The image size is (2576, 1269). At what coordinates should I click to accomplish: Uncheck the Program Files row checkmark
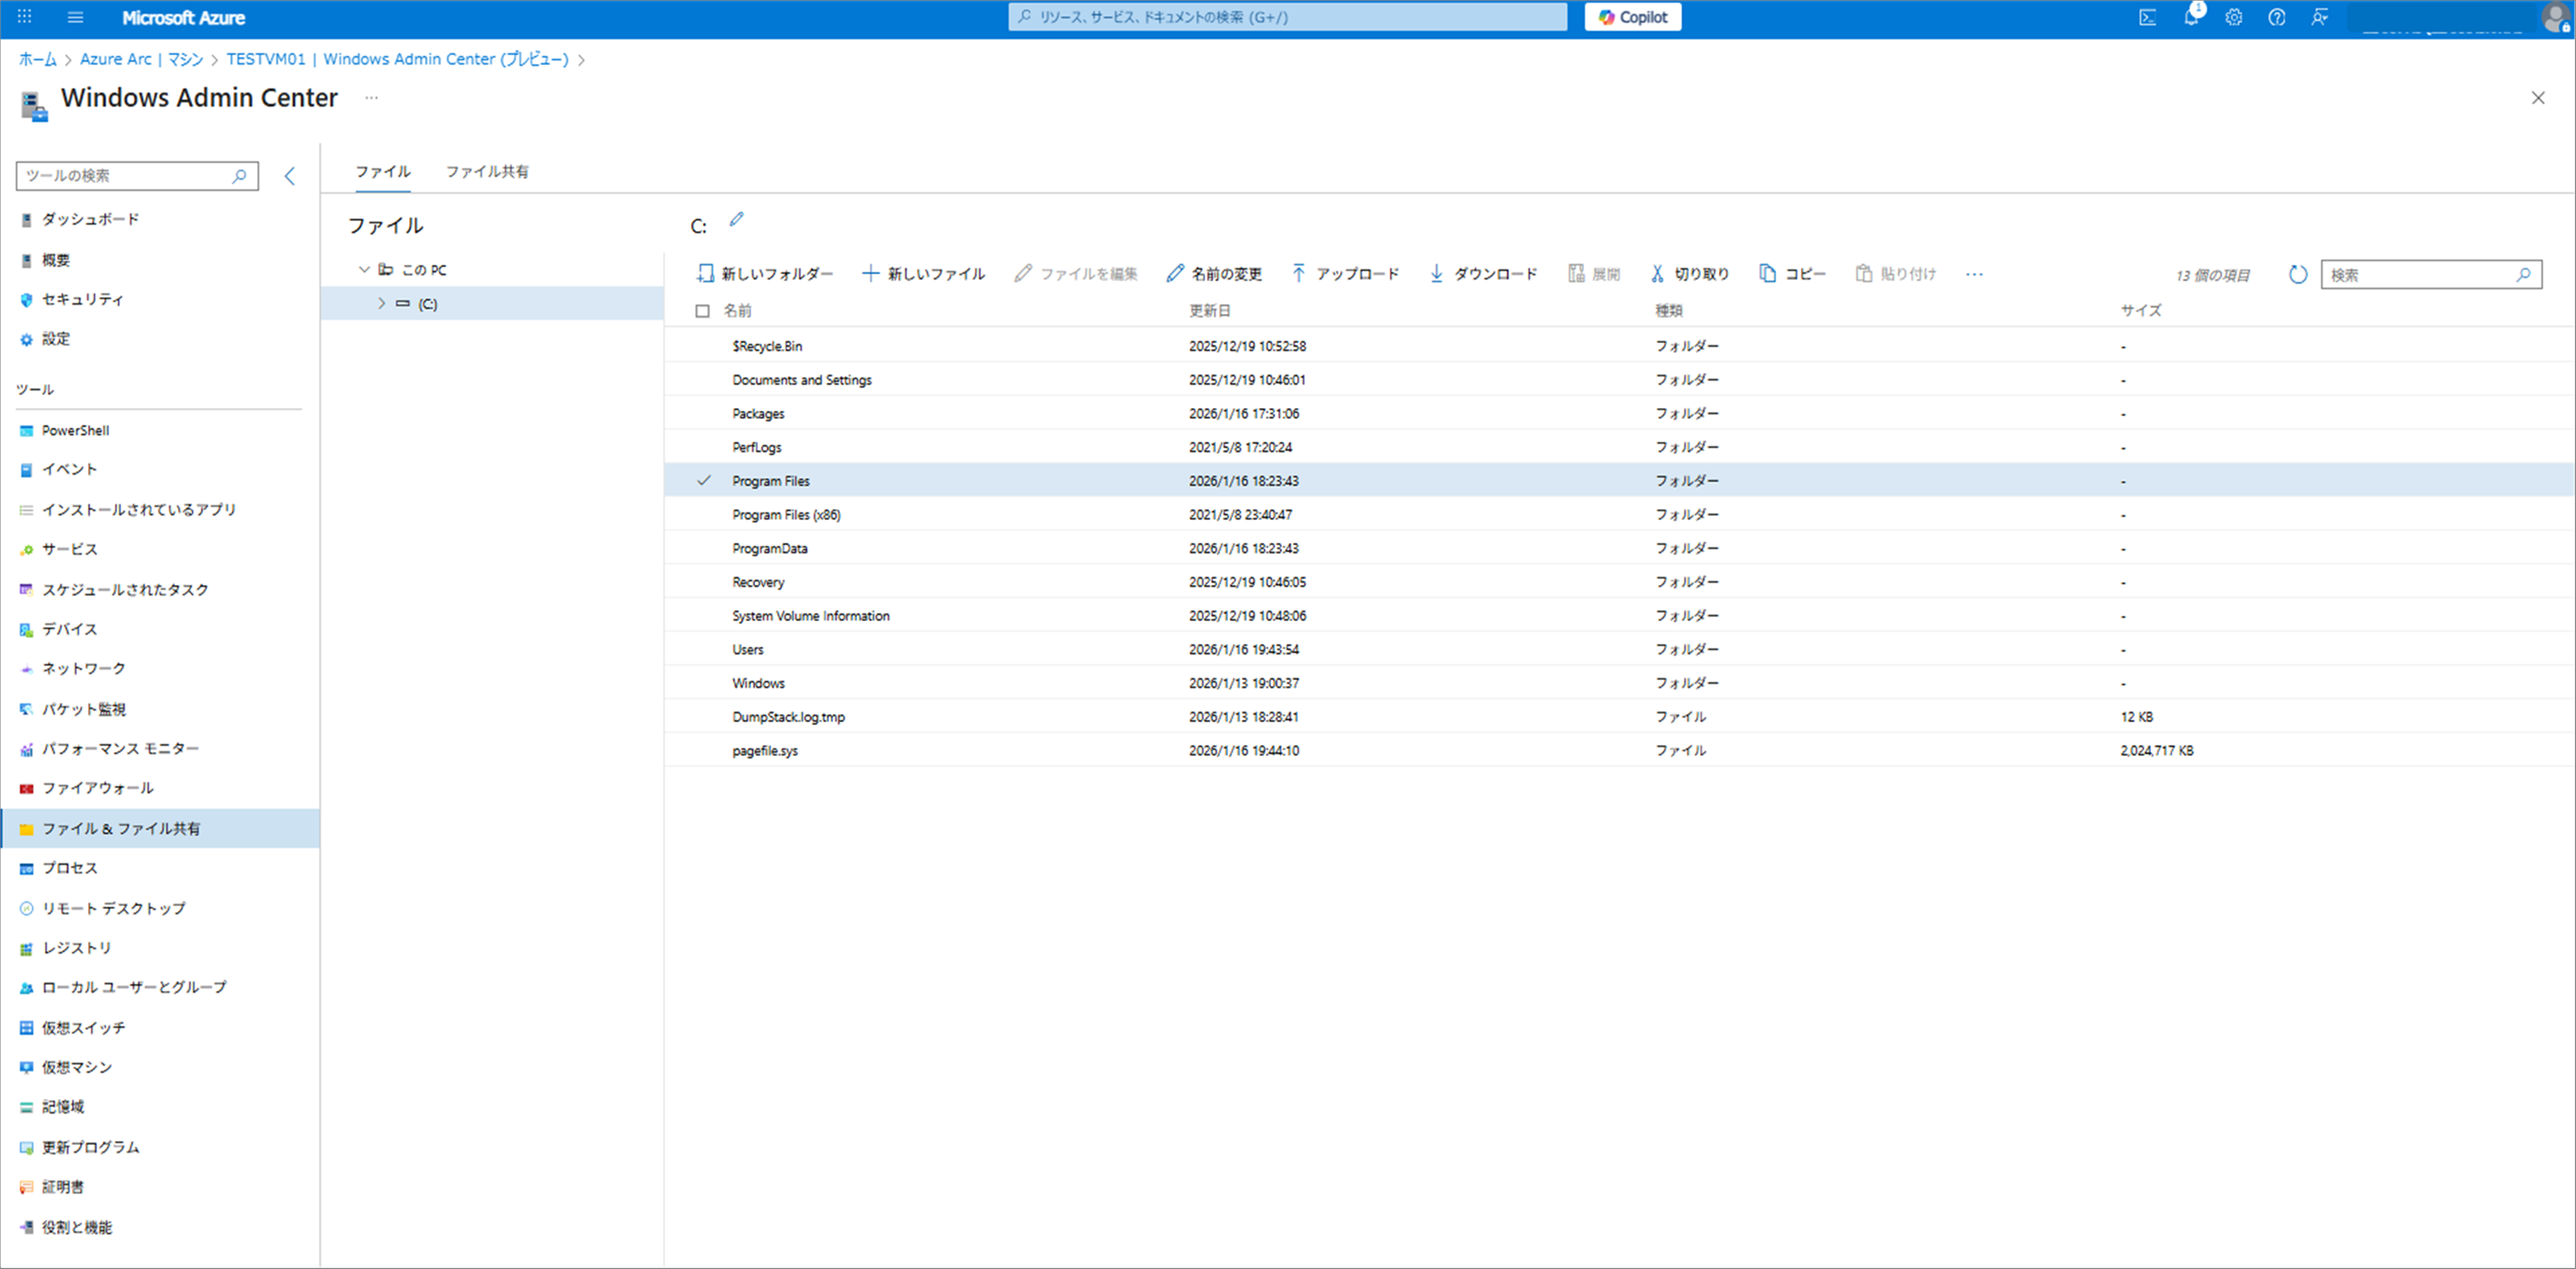tap(704, 481)
